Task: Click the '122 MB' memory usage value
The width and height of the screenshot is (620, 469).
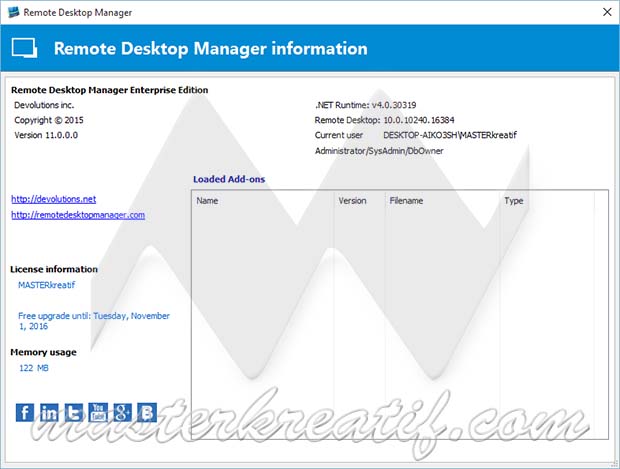Action: point(34,368)
